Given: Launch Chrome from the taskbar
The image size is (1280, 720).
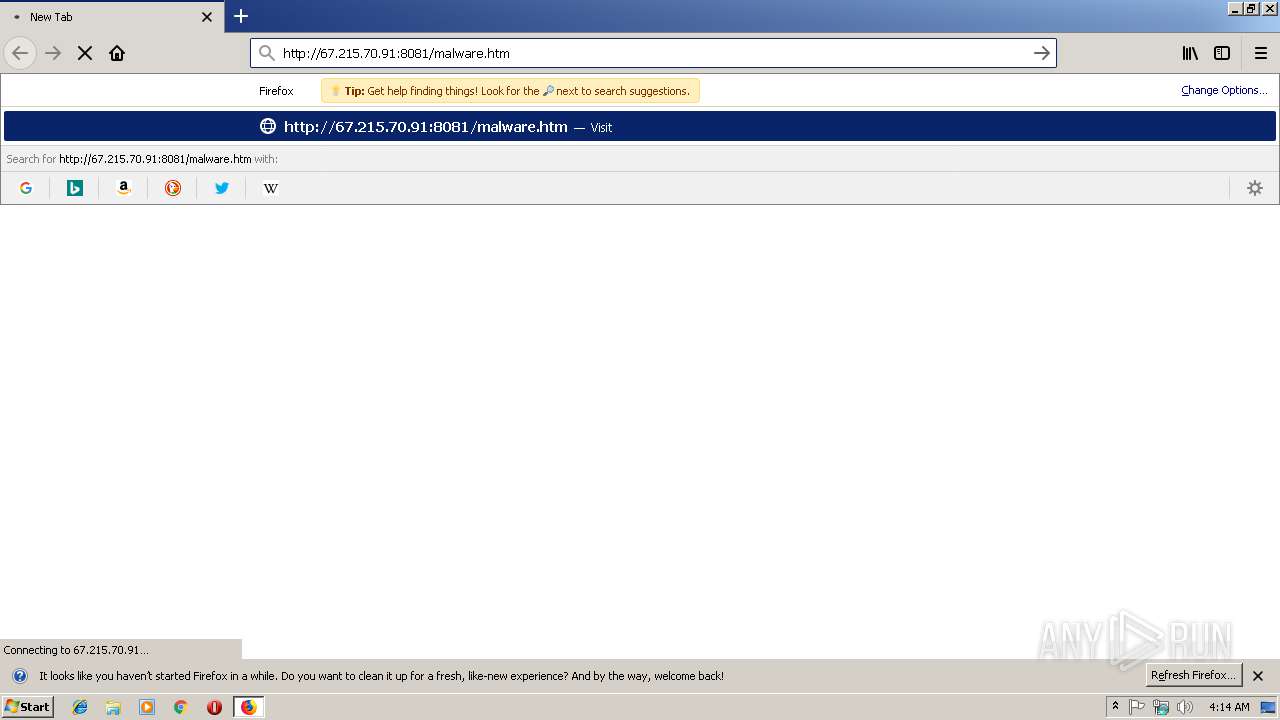Looking at the screenshot, I should (180, 707).
